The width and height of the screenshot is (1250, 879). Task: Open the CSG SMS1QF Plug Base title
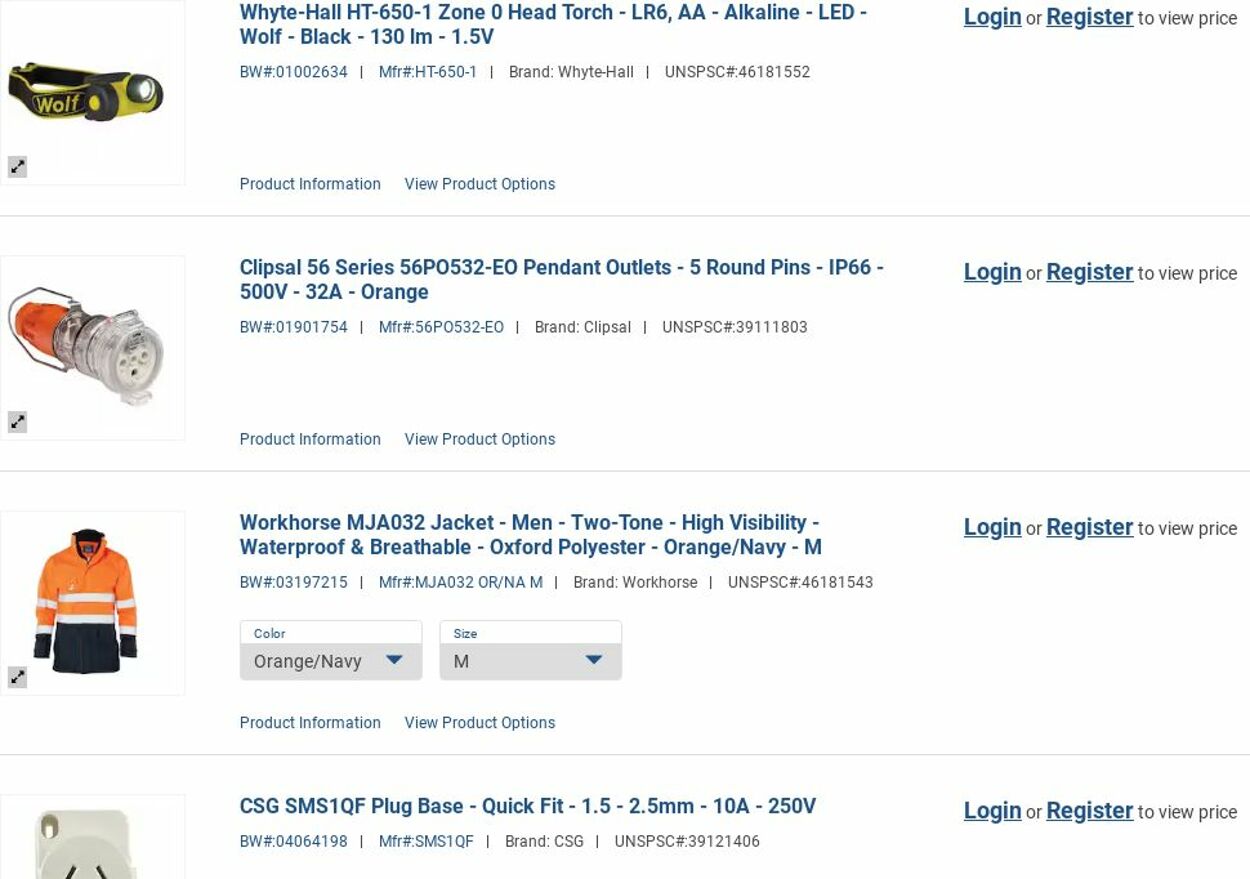pyautogui.click(x=527, y=806)
